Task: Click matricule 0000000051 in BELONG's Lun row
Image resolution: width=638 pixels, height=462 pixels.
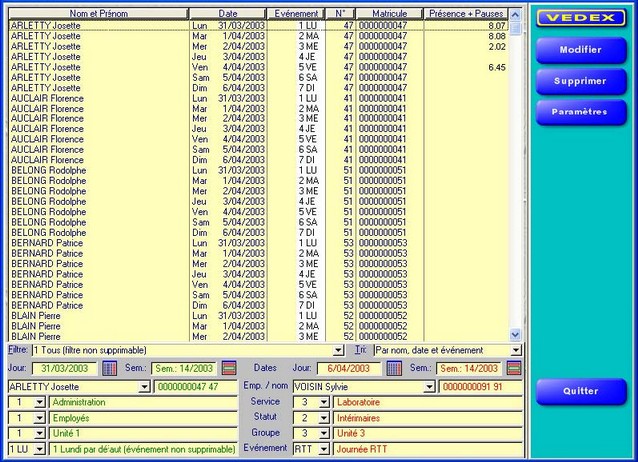Action: pyautogui.click(x=382, y=170)
